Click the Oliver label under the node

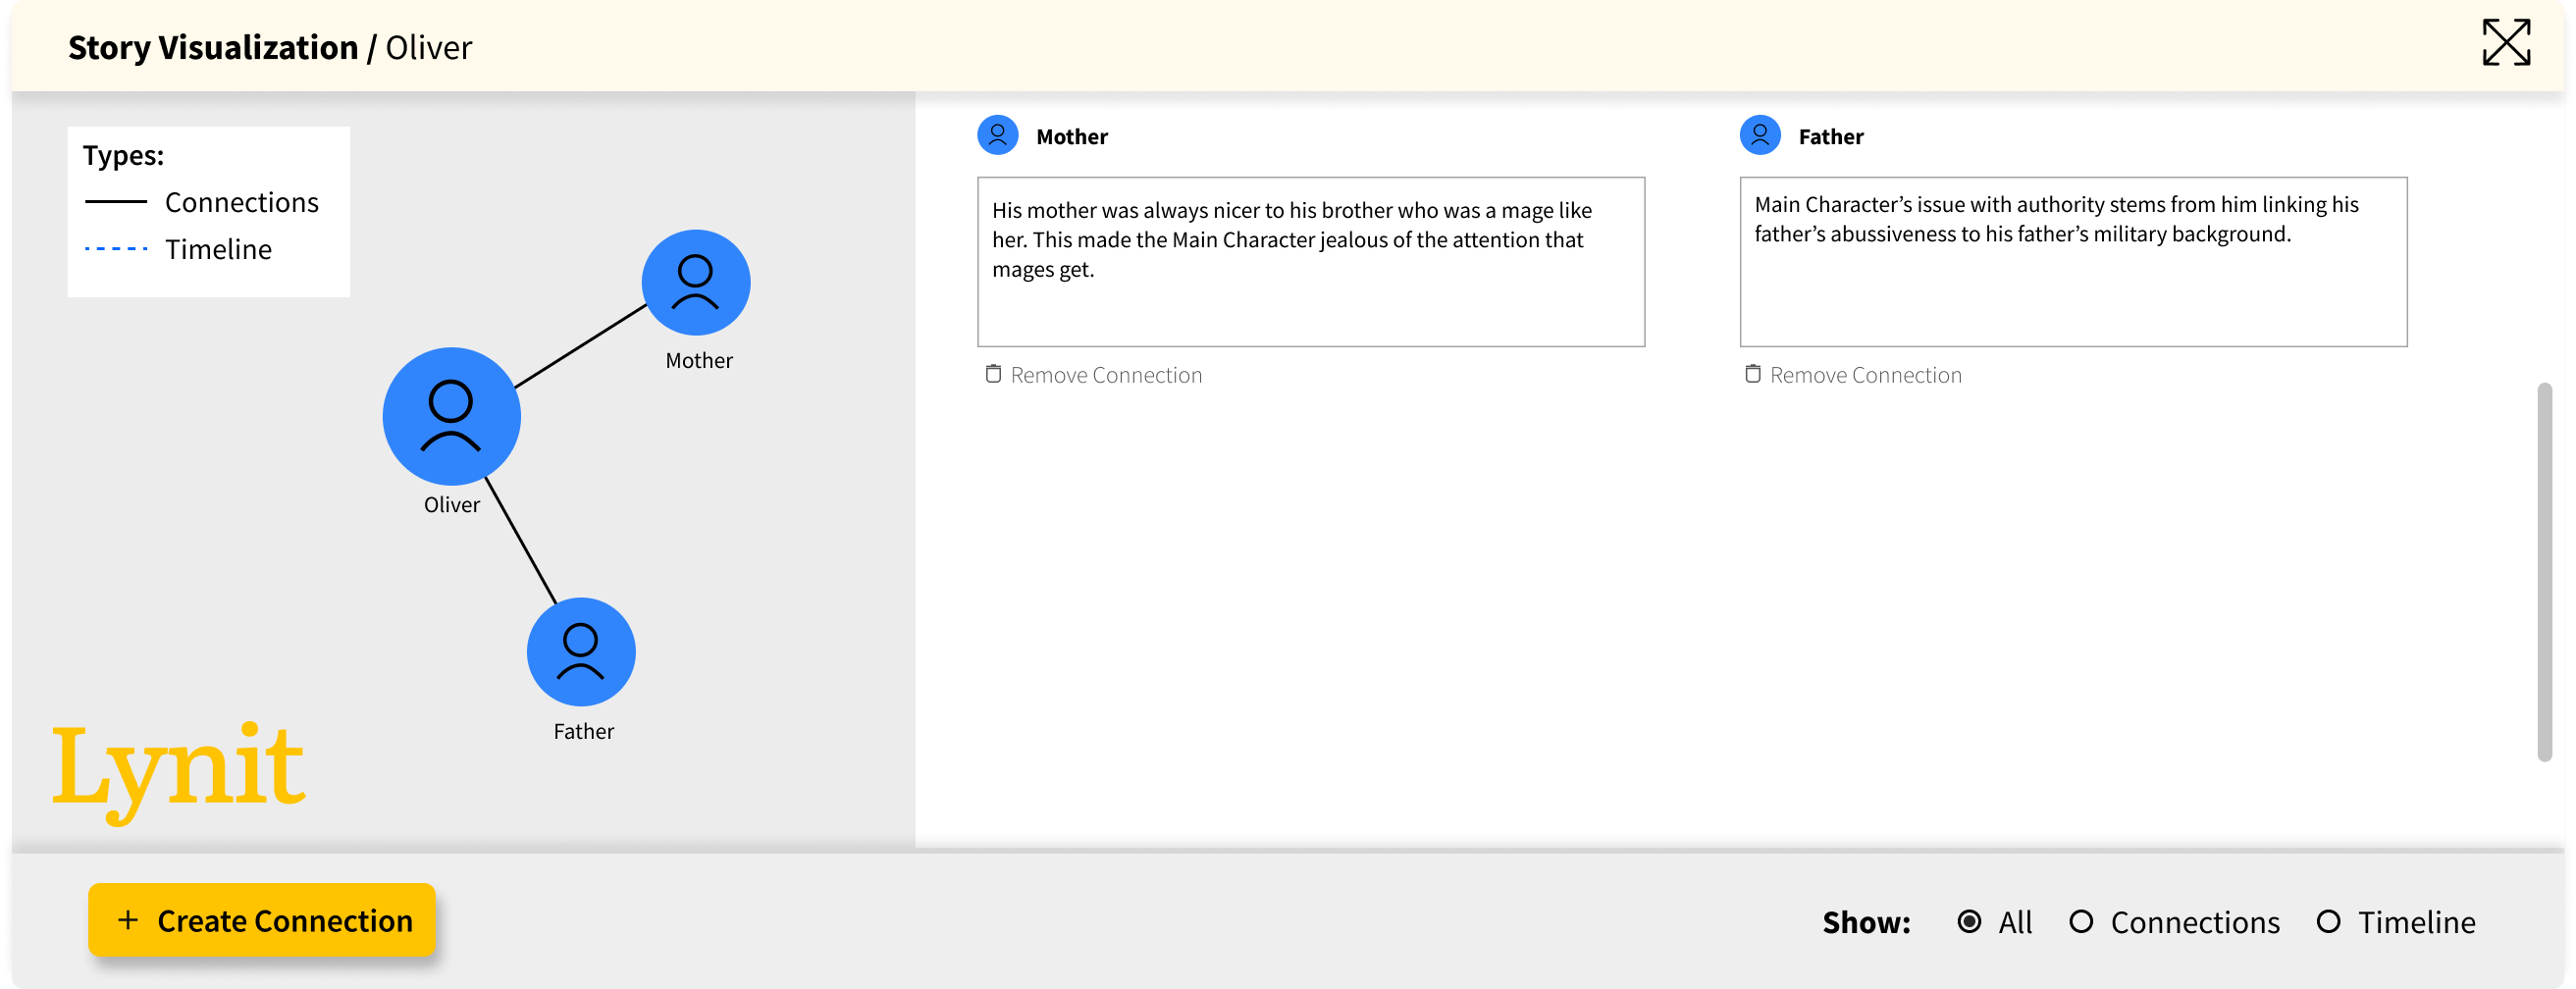click(x=452, y=504)
